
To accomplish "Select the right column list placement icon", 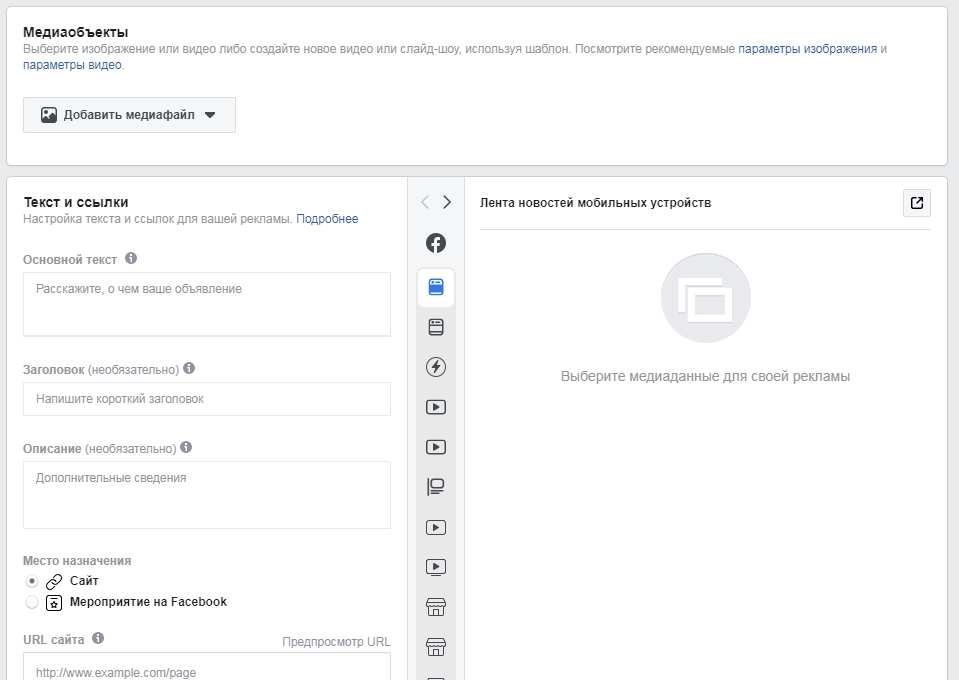I will coord(435,487).
